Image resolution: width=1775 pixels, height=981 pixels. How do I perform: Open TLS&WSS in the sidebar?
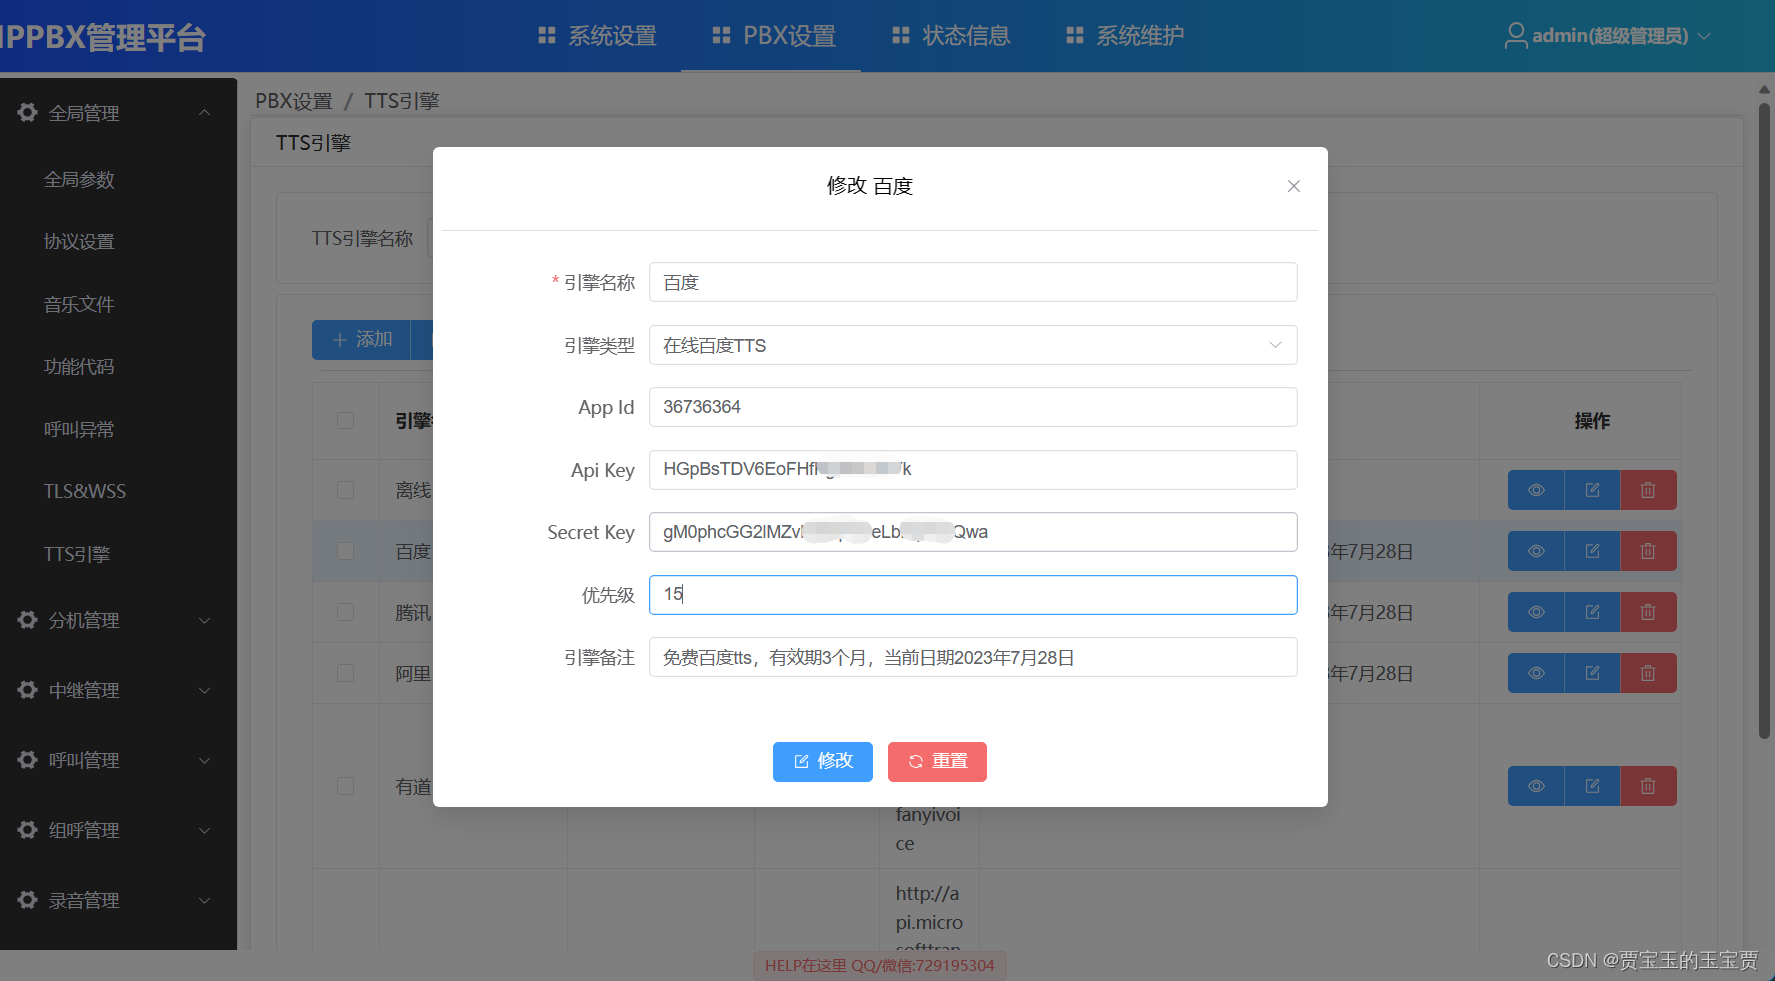tap(85, 492)
